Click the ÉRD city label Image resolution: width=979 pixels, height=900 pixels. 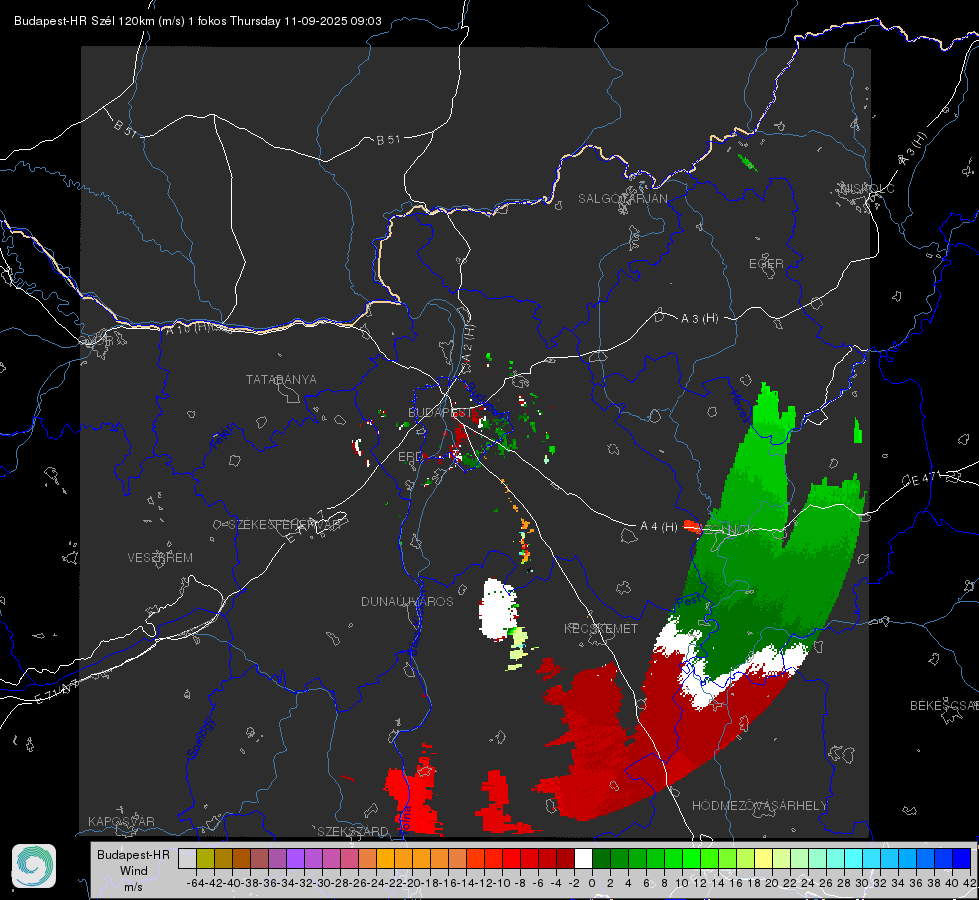pyautogui.click(x=410, y=457)
